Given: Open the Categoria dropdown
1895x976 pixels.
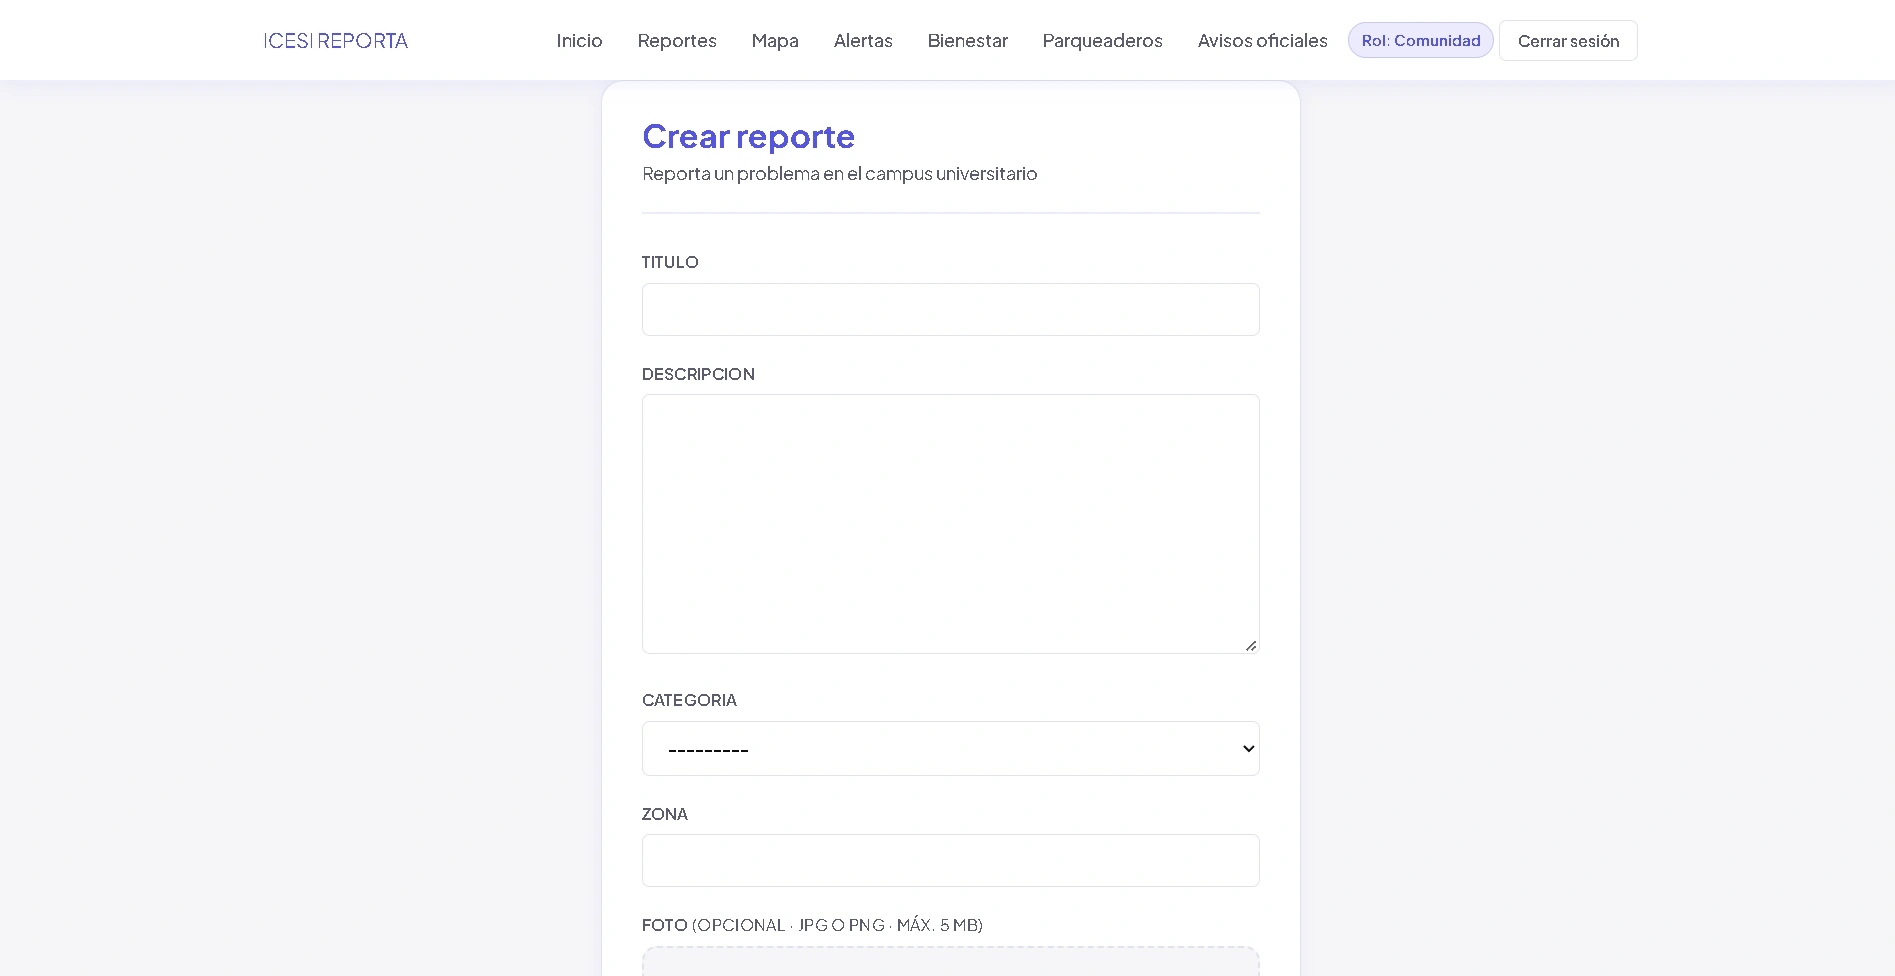Looking at the screenshot, I should pyautogui.click(x=951, y=748).
